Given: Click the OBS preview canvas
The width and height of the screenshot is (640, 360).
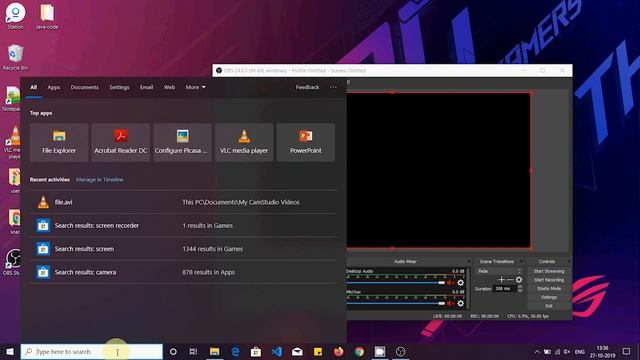Looking at the screenshot, I should 439,170.
